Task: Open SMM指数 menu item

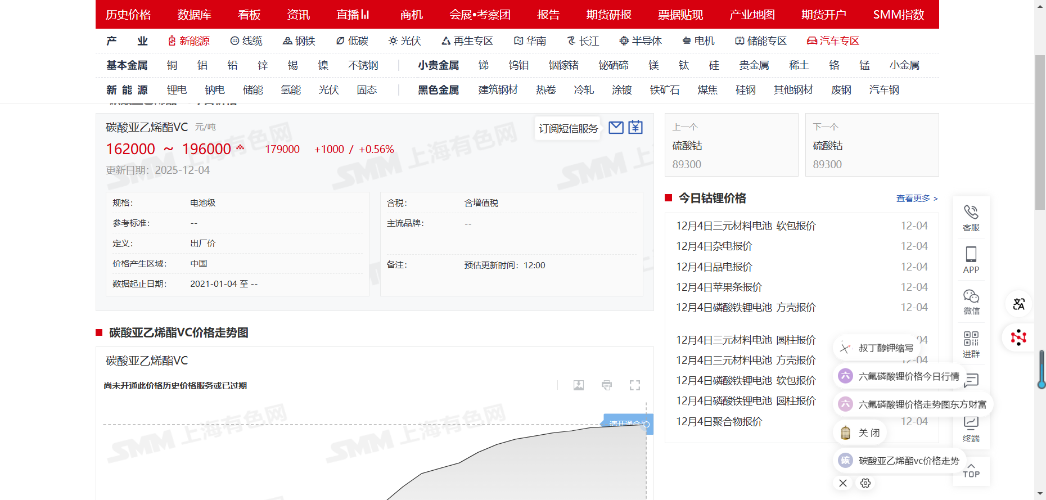Action: 899,15
